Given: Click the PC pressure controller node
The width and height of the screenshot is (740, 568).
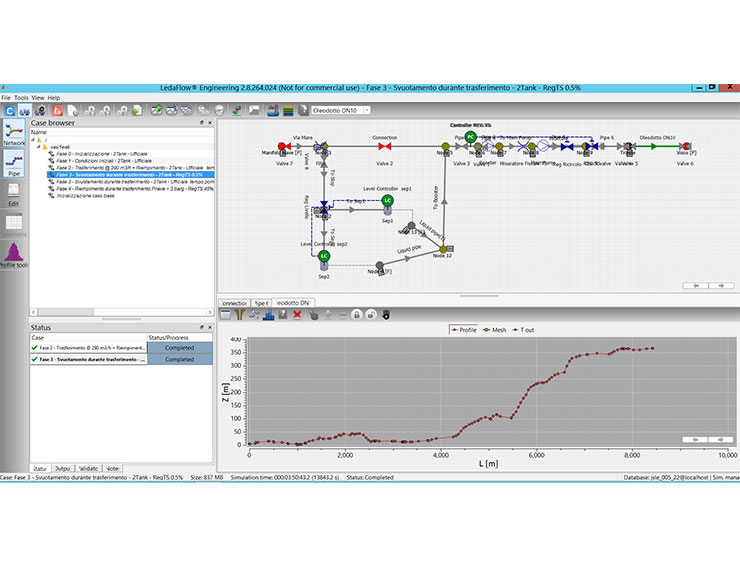Looking at the screenshot, I should pyautogui.click(x=470, y=137).
